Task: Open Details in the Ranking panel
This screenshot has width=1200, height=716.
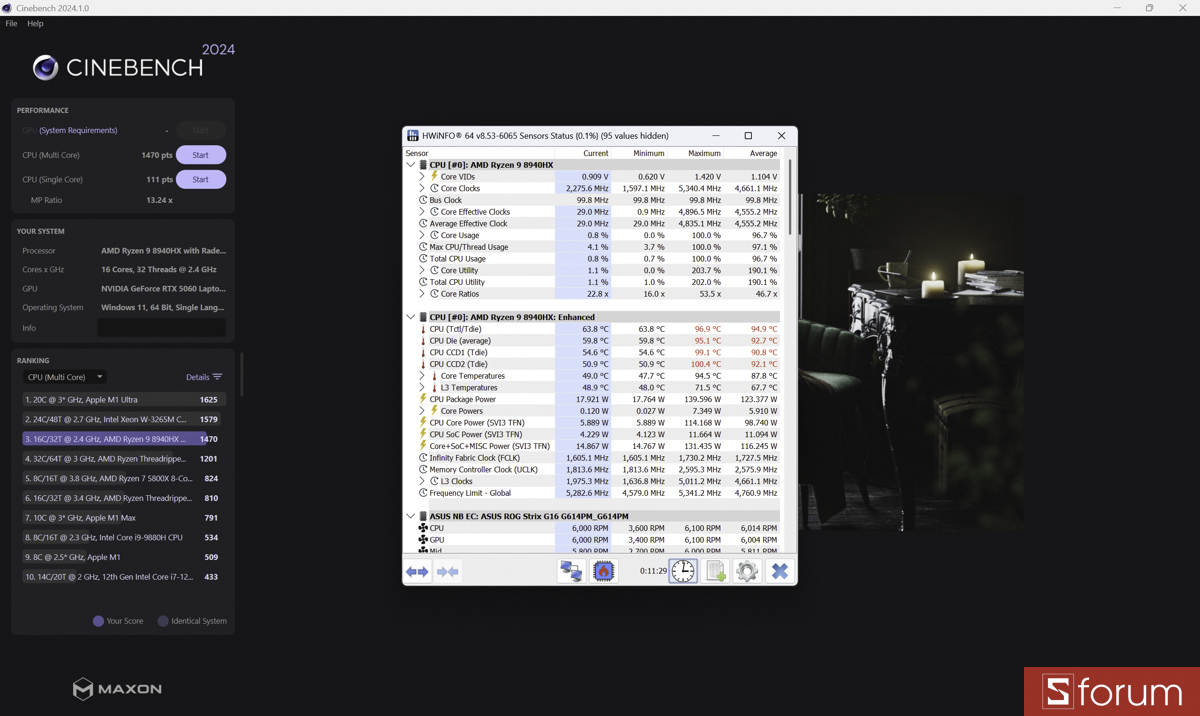Action: pyautogui.click(x=204, y=377)
